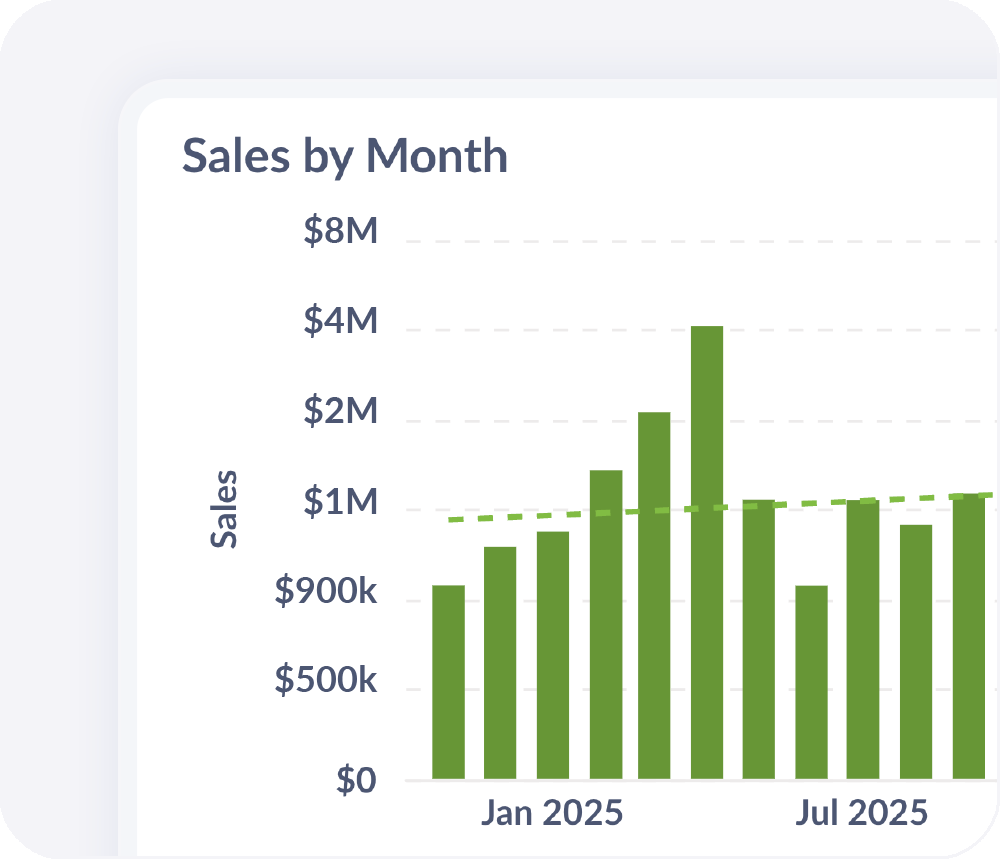Click the bar immediately right of the tallest bar
Screen dimensions: 1000x859
[x=758, y=640]
